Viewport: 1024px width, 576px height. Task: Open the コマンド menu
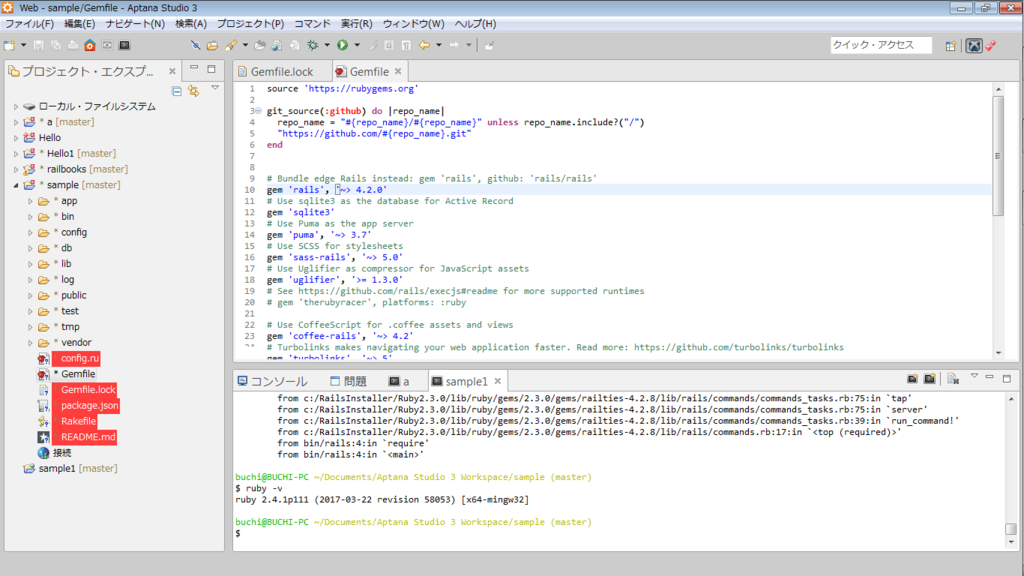tap(312, 24)
